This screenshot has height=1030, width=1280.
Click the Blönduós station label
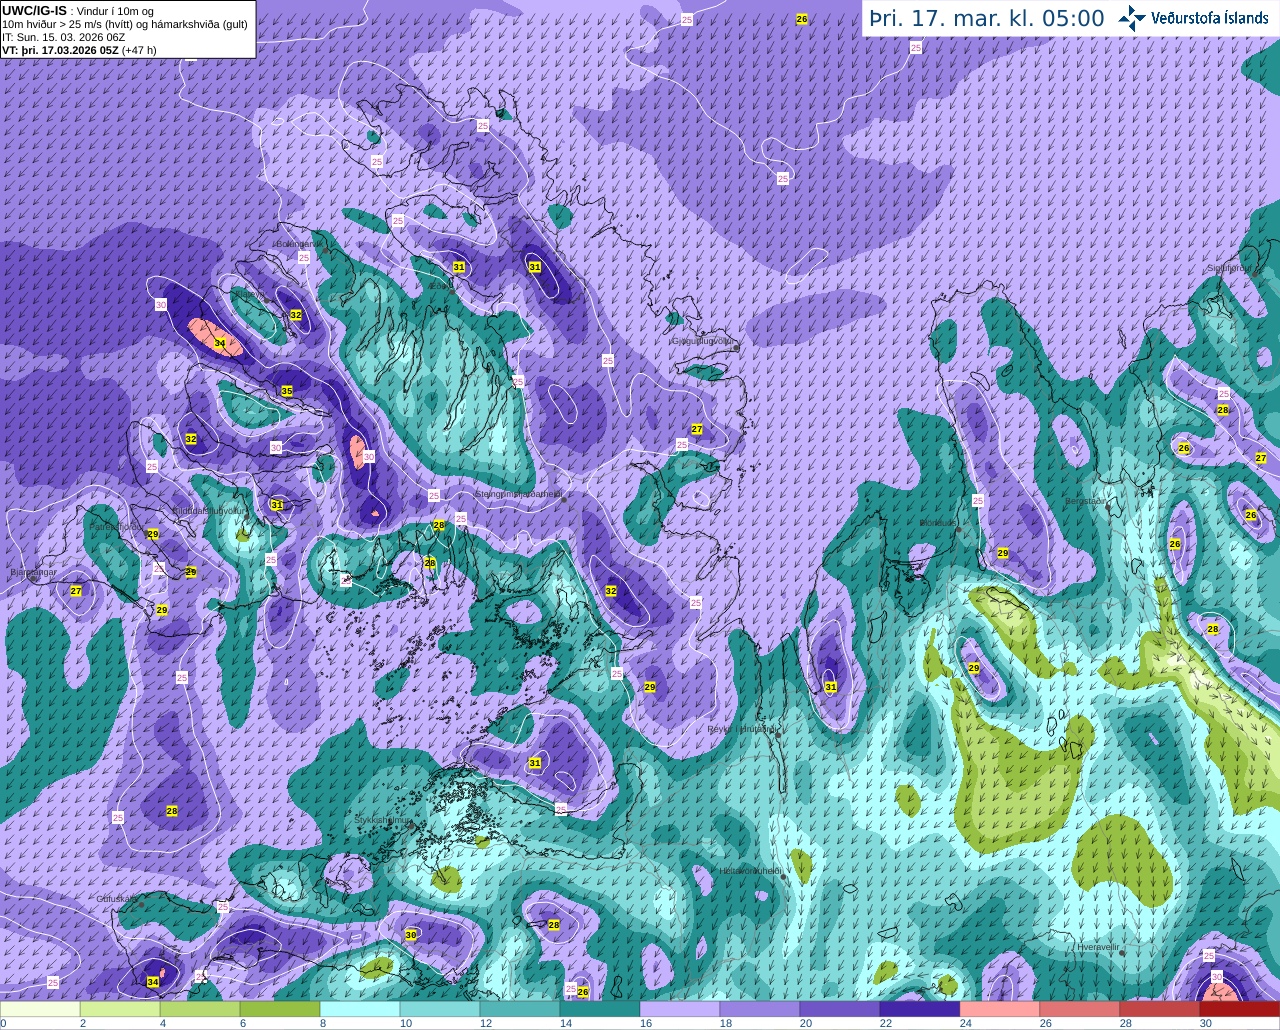(939, 523)
